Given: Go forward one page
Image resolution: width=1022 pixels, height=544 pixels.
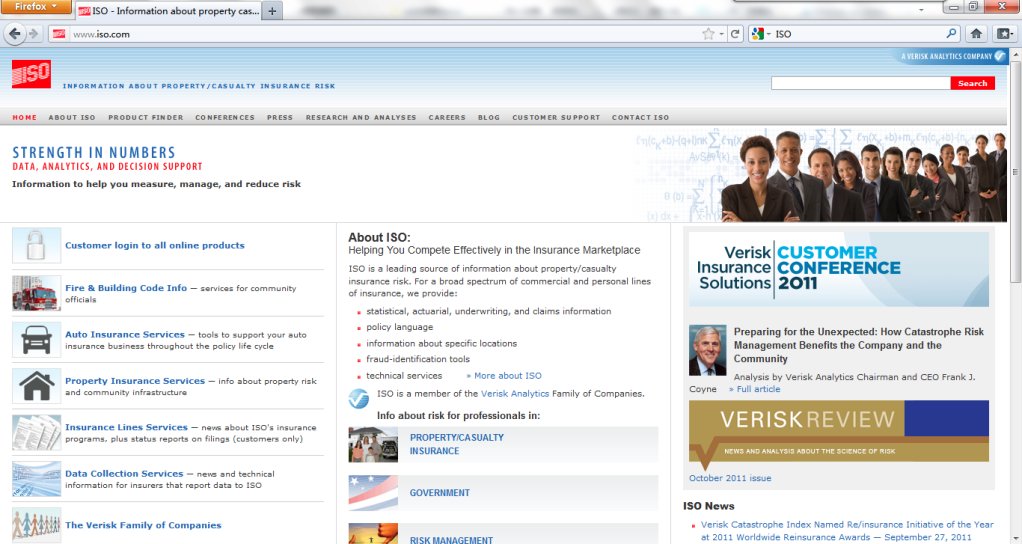Looking at the screenshot, I should point(34,34).
